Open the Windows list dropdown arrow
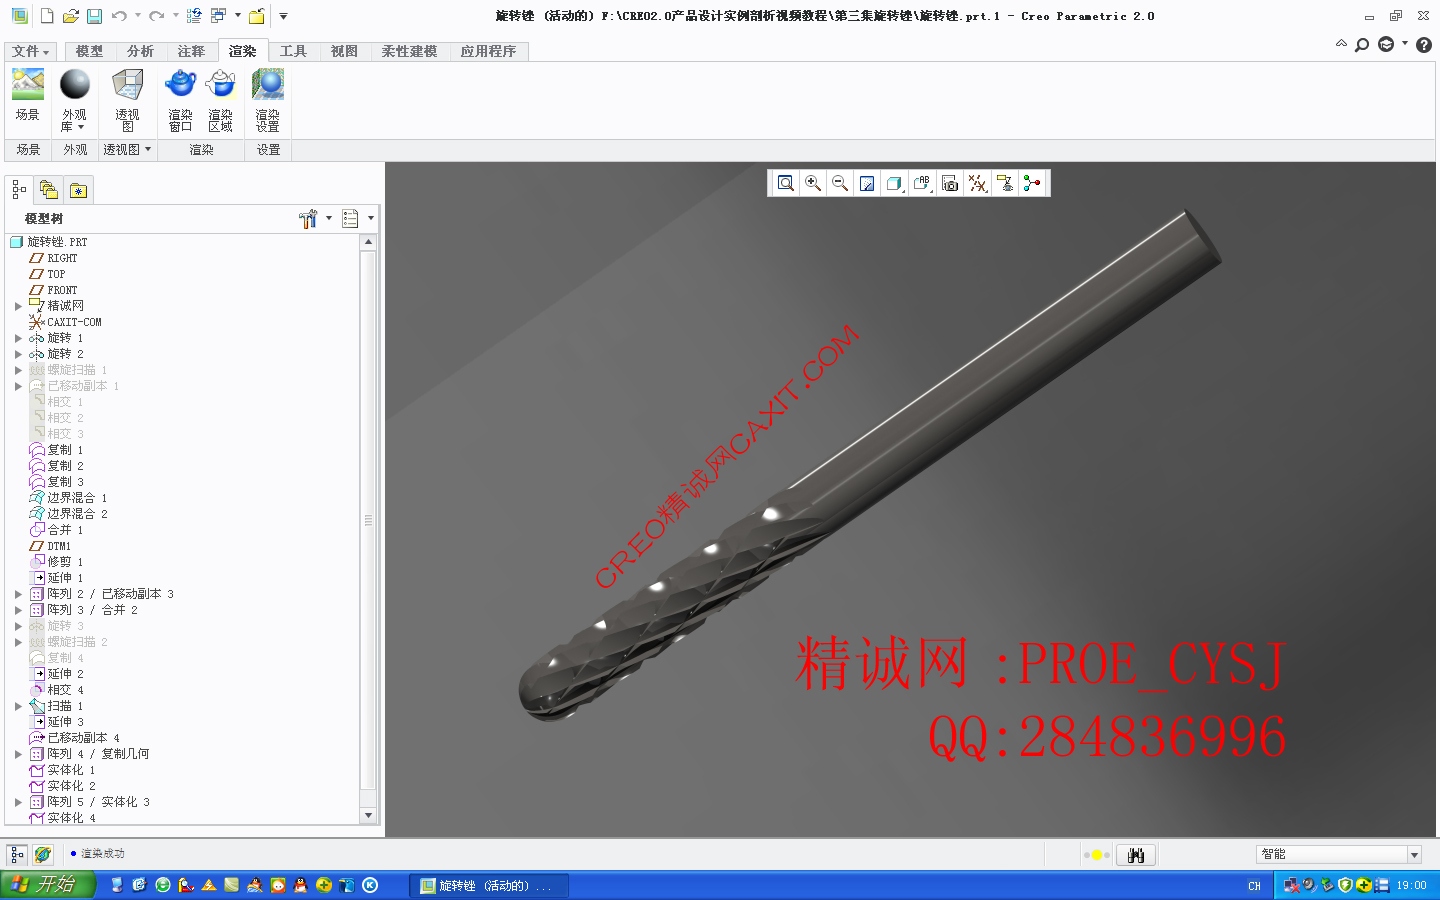The image size is (1440, 900). click(238, 16)
